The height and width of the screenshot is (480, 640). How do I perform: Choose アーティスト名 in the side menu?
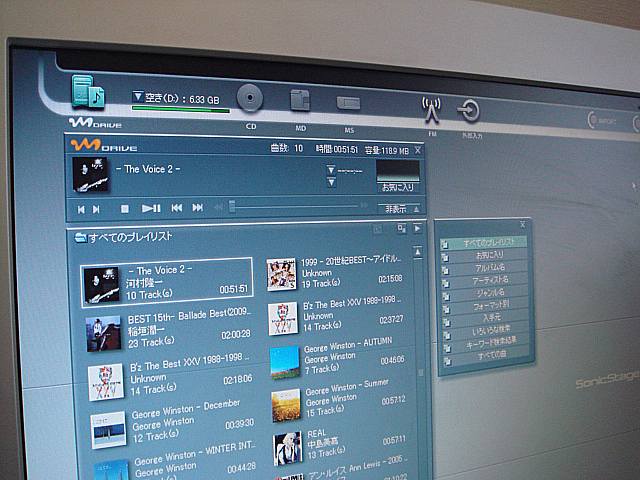(x=485, y=280)
